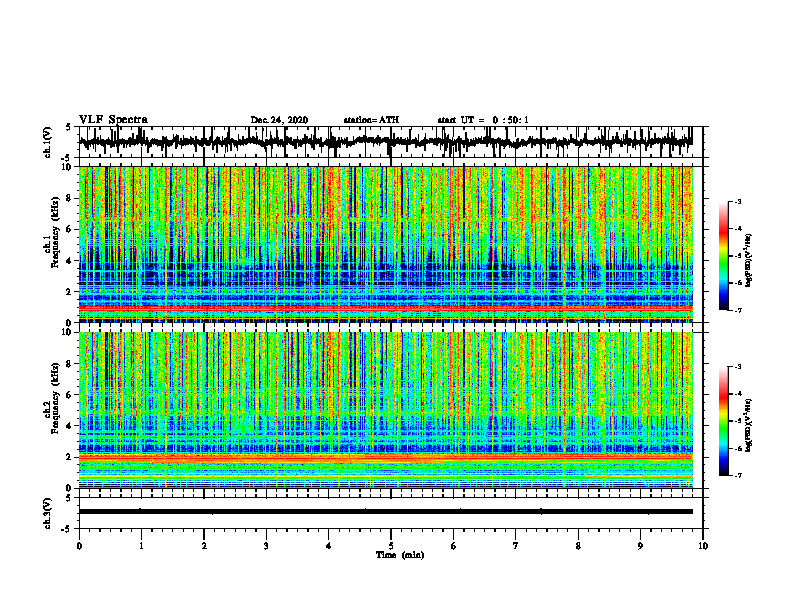
Task: Click the time axis tick label "2"
Action: 204,546
